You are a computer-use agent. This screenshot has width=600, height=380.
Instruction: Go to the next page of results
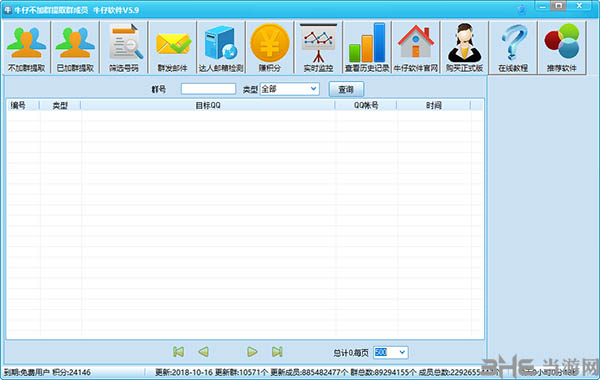click(x=252, y=352)
